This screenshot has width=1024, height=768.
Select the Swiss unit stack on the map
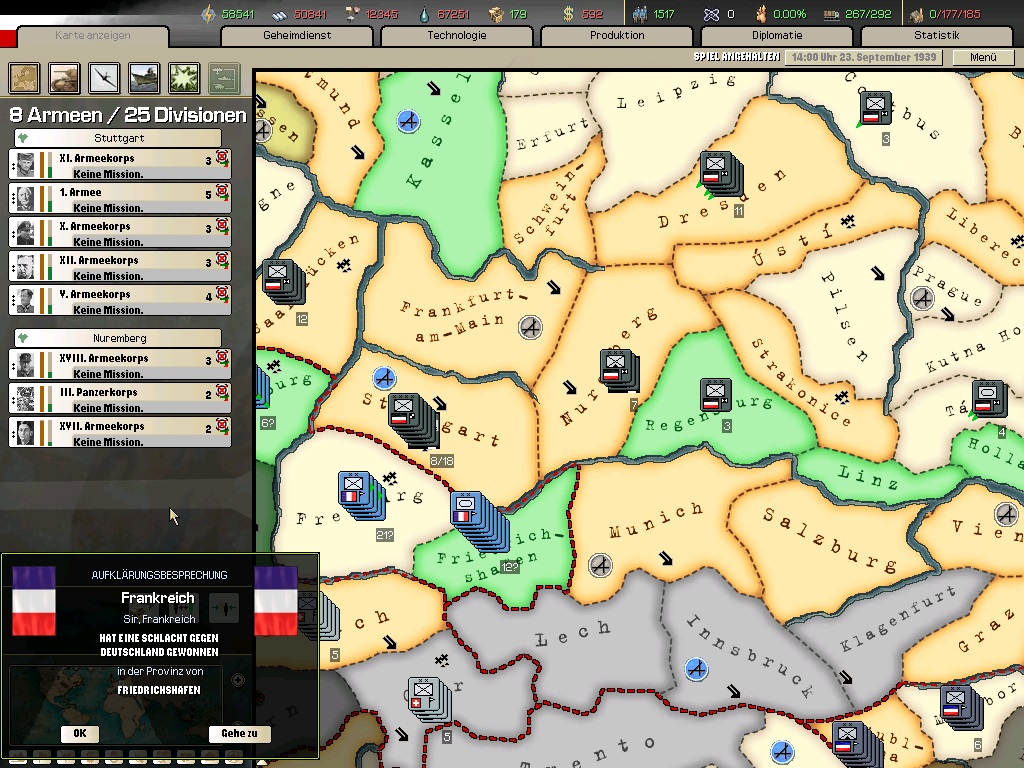coord(429,698)
